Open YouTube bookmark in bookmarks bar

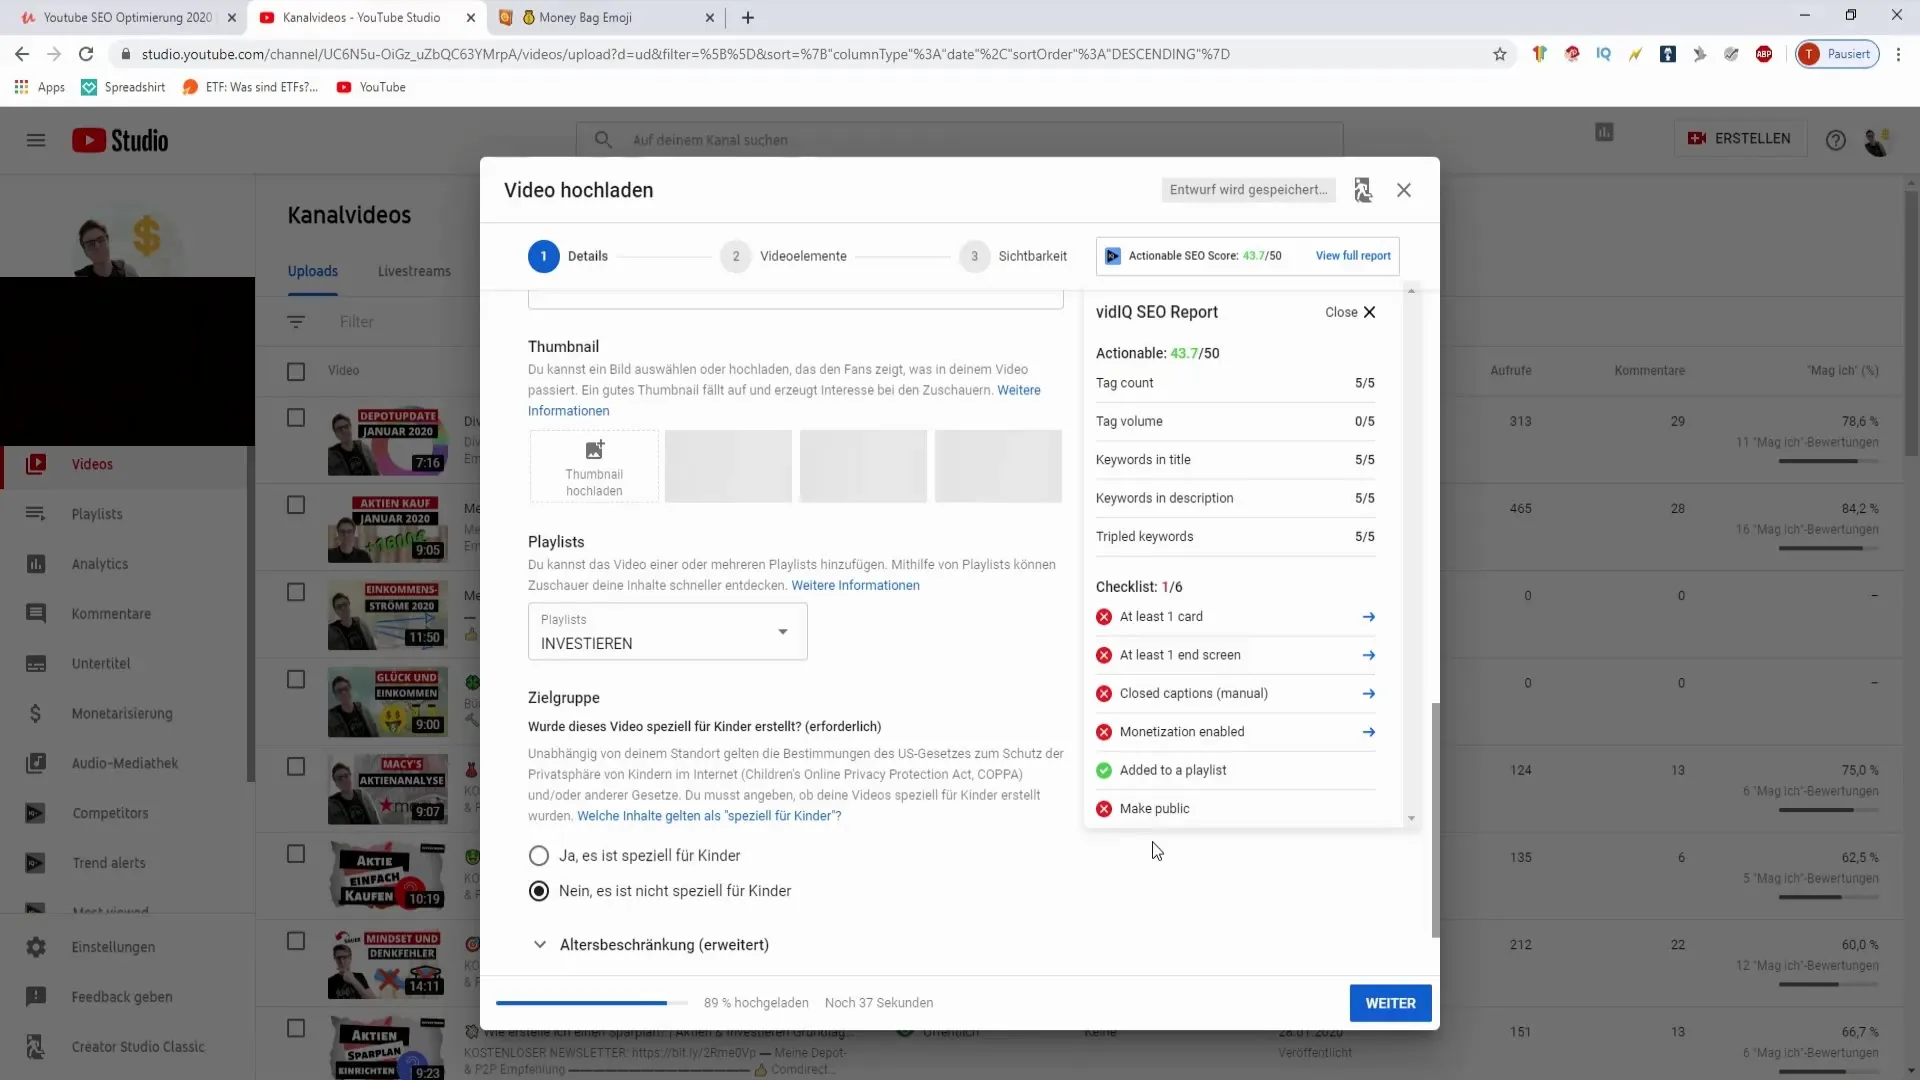tap(371, 87)
